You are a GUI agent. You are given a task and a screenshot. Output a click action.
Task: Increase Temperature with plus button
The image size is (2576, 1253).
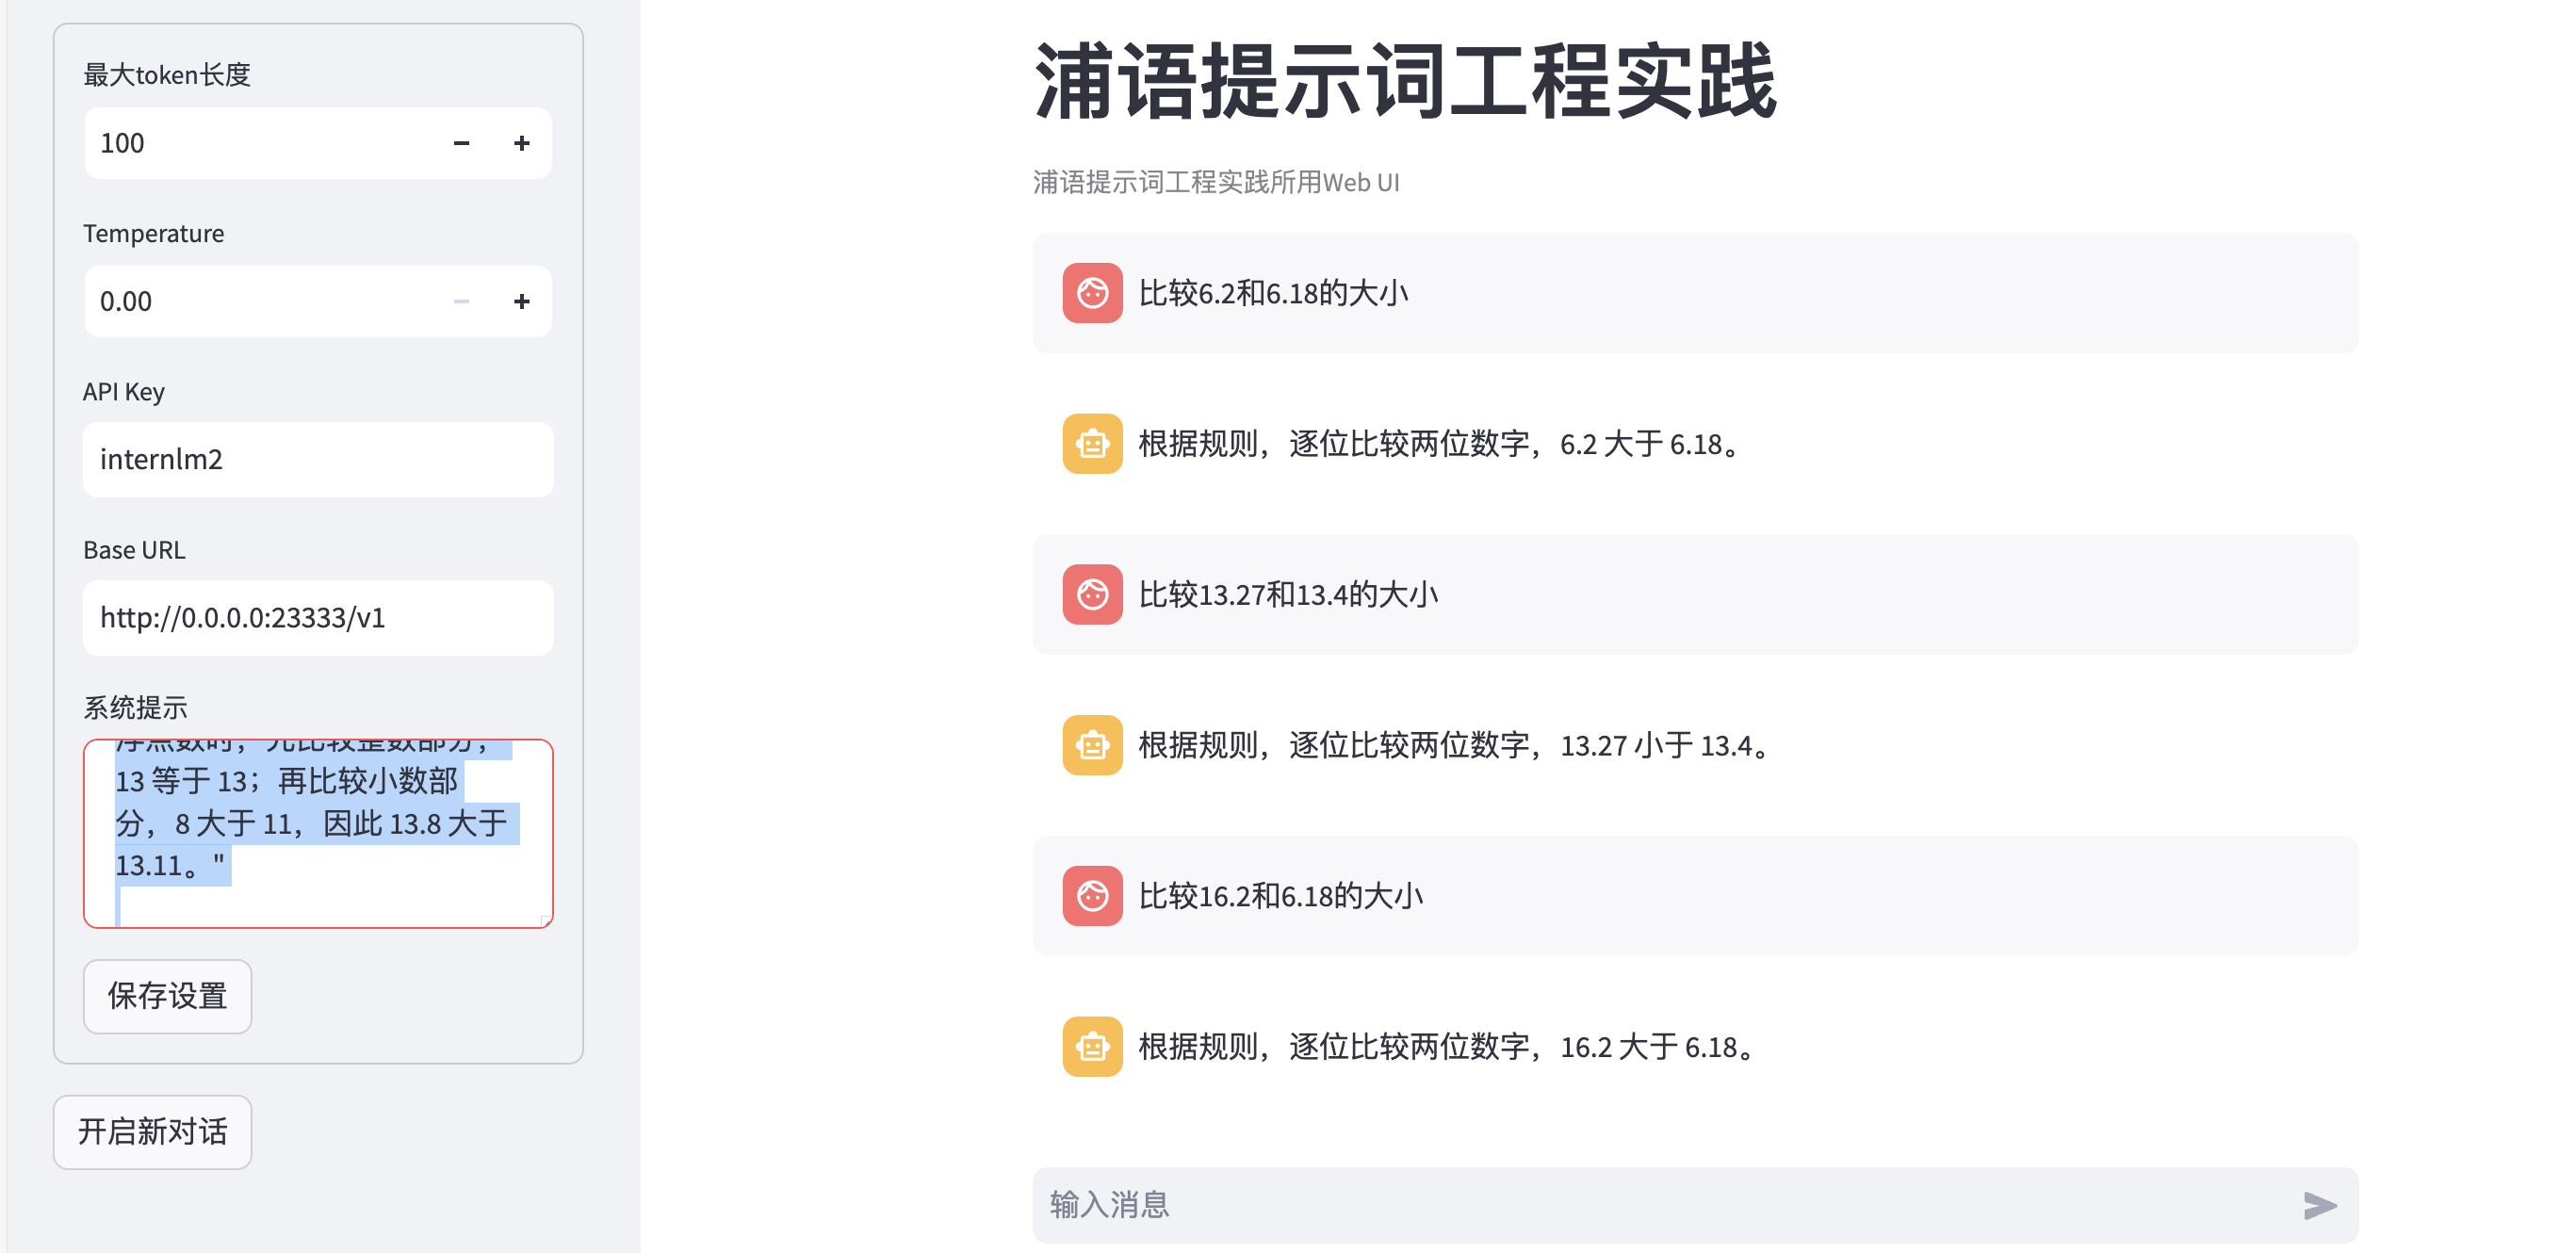coord(521,302)
